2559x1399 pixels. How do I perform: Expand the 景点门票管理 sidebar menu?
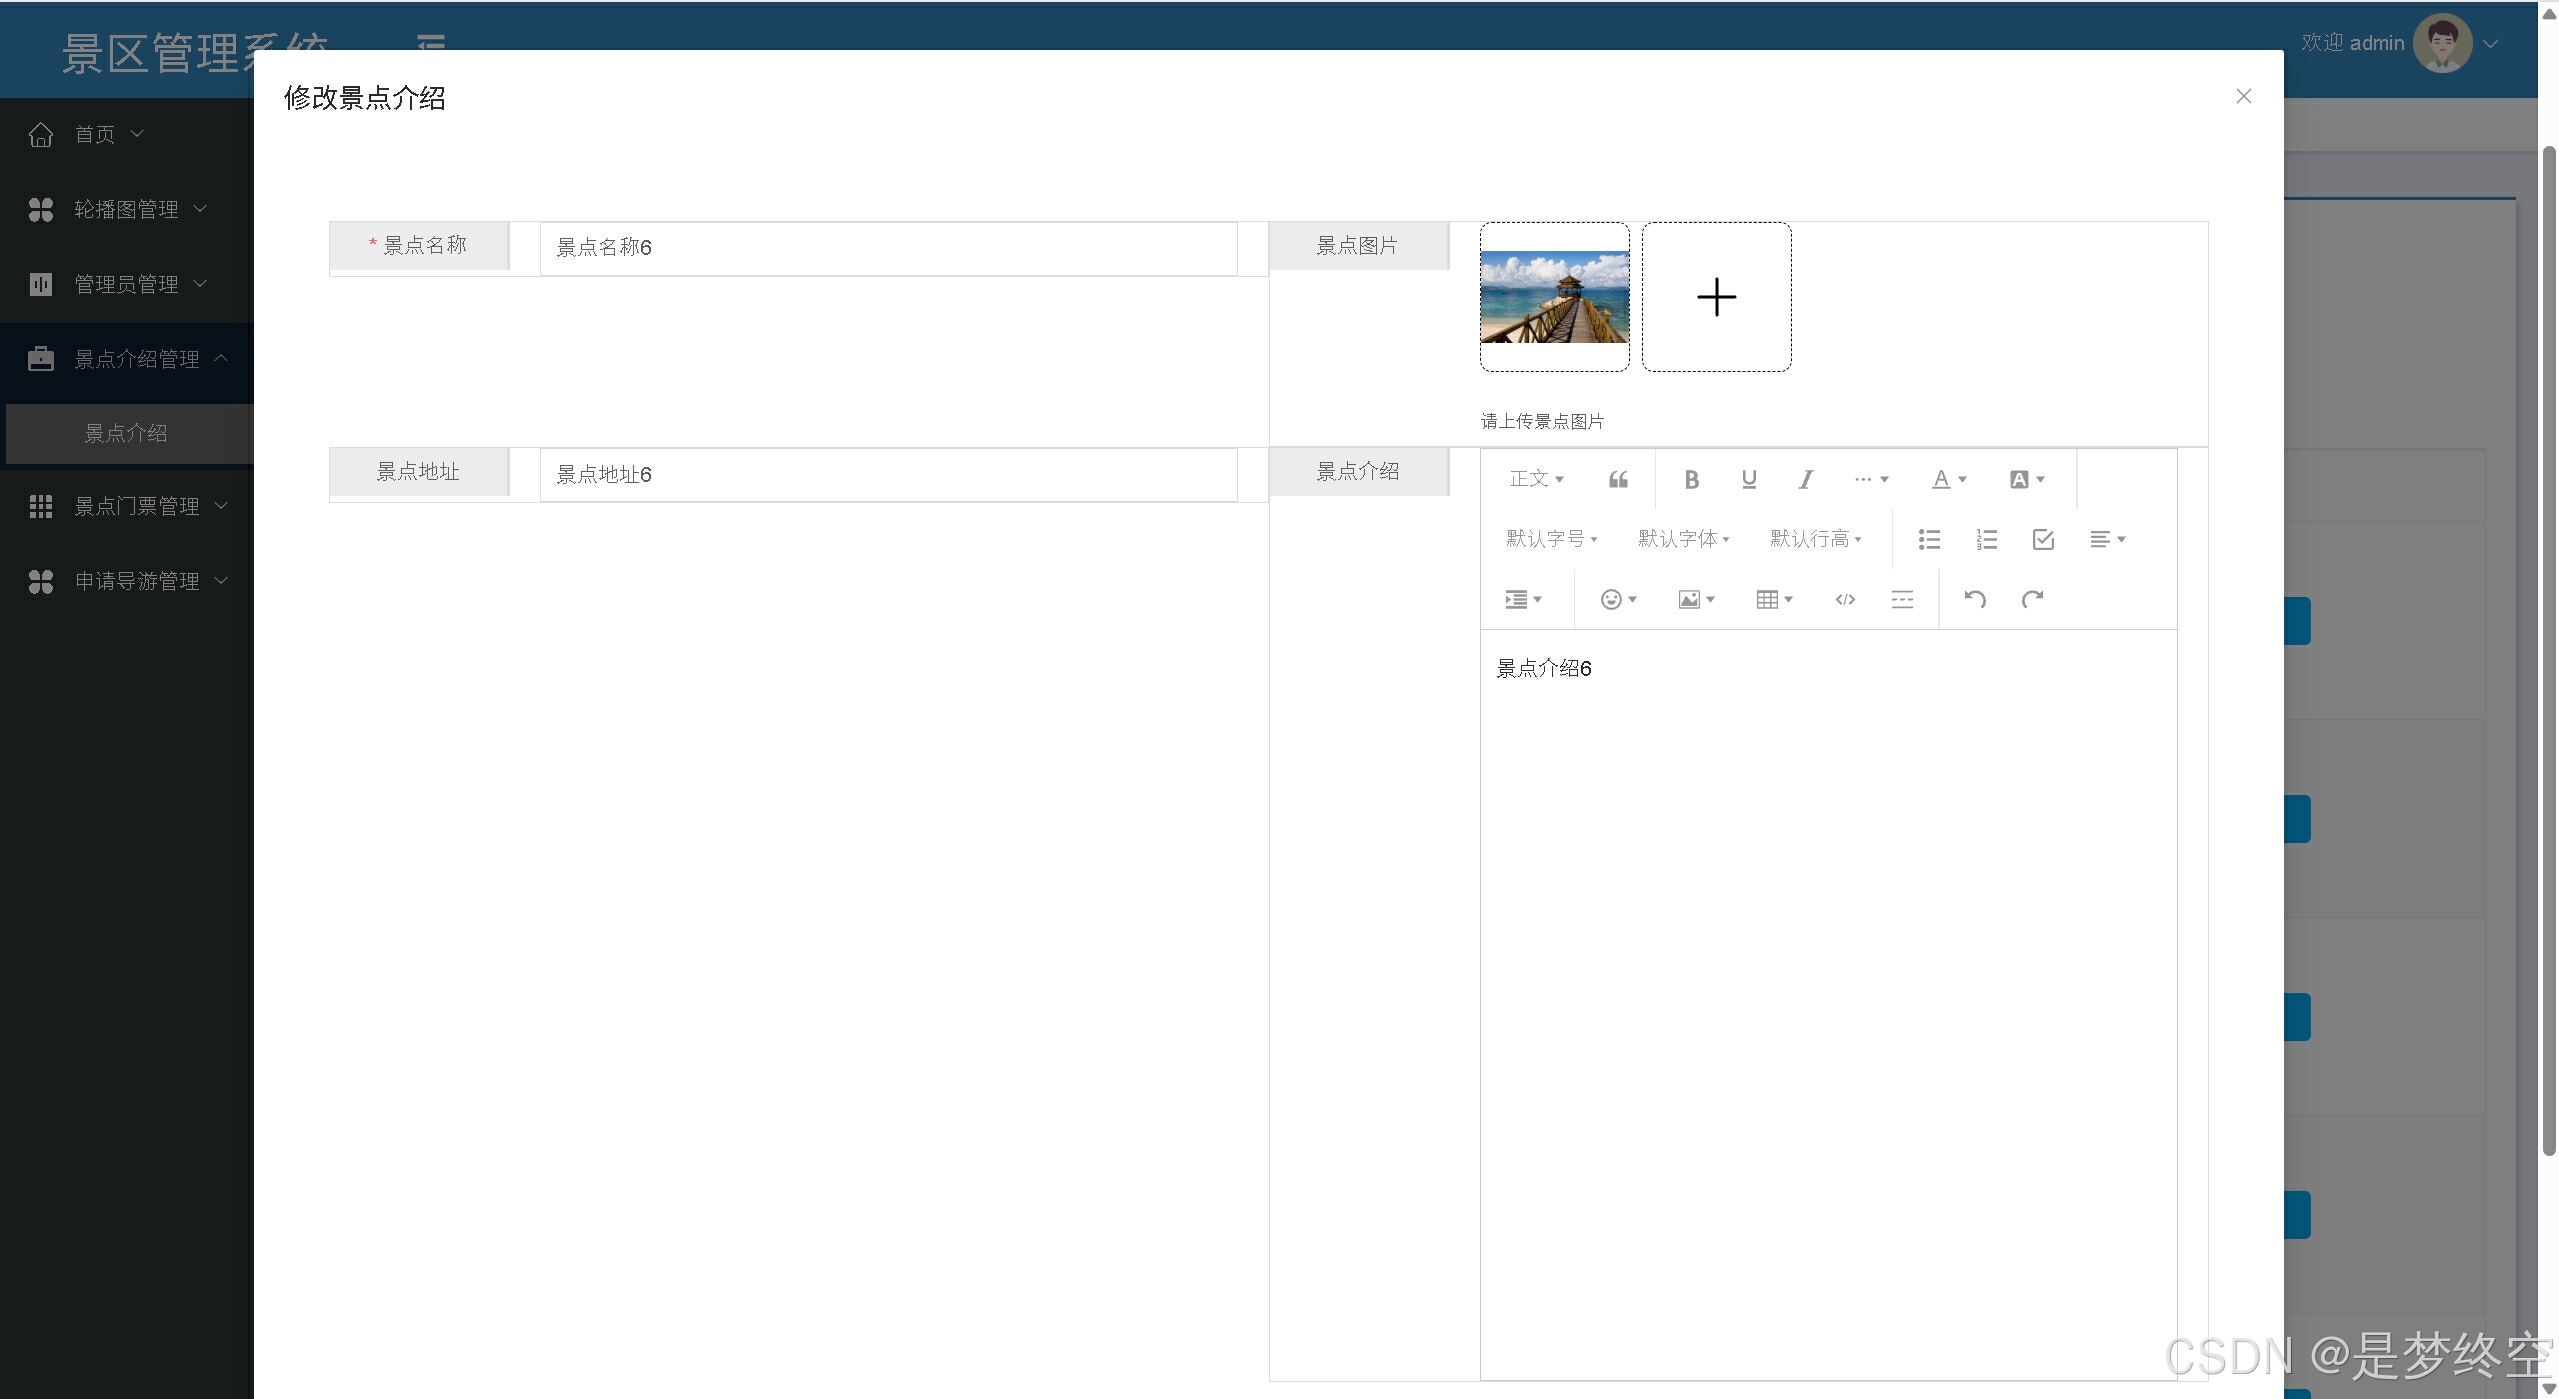click(x=137, y=507)
